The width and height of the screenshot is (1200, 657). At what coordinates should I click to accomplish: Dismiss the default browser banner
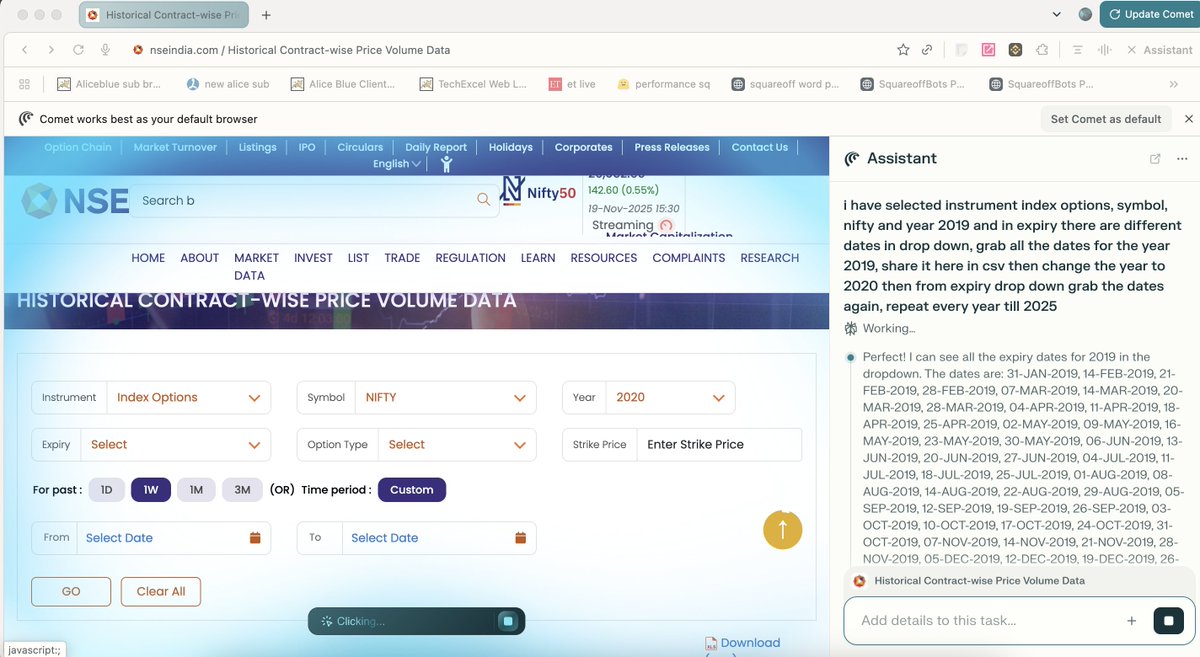(x=1189, y=118)
